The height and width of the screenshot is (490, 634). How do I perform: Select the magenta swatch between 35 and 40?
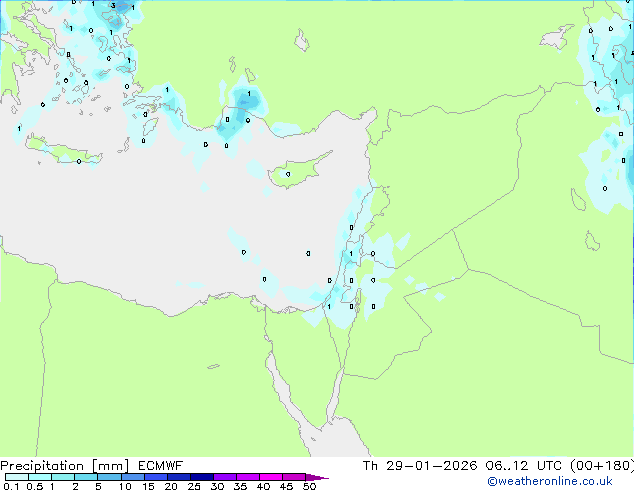248,477
